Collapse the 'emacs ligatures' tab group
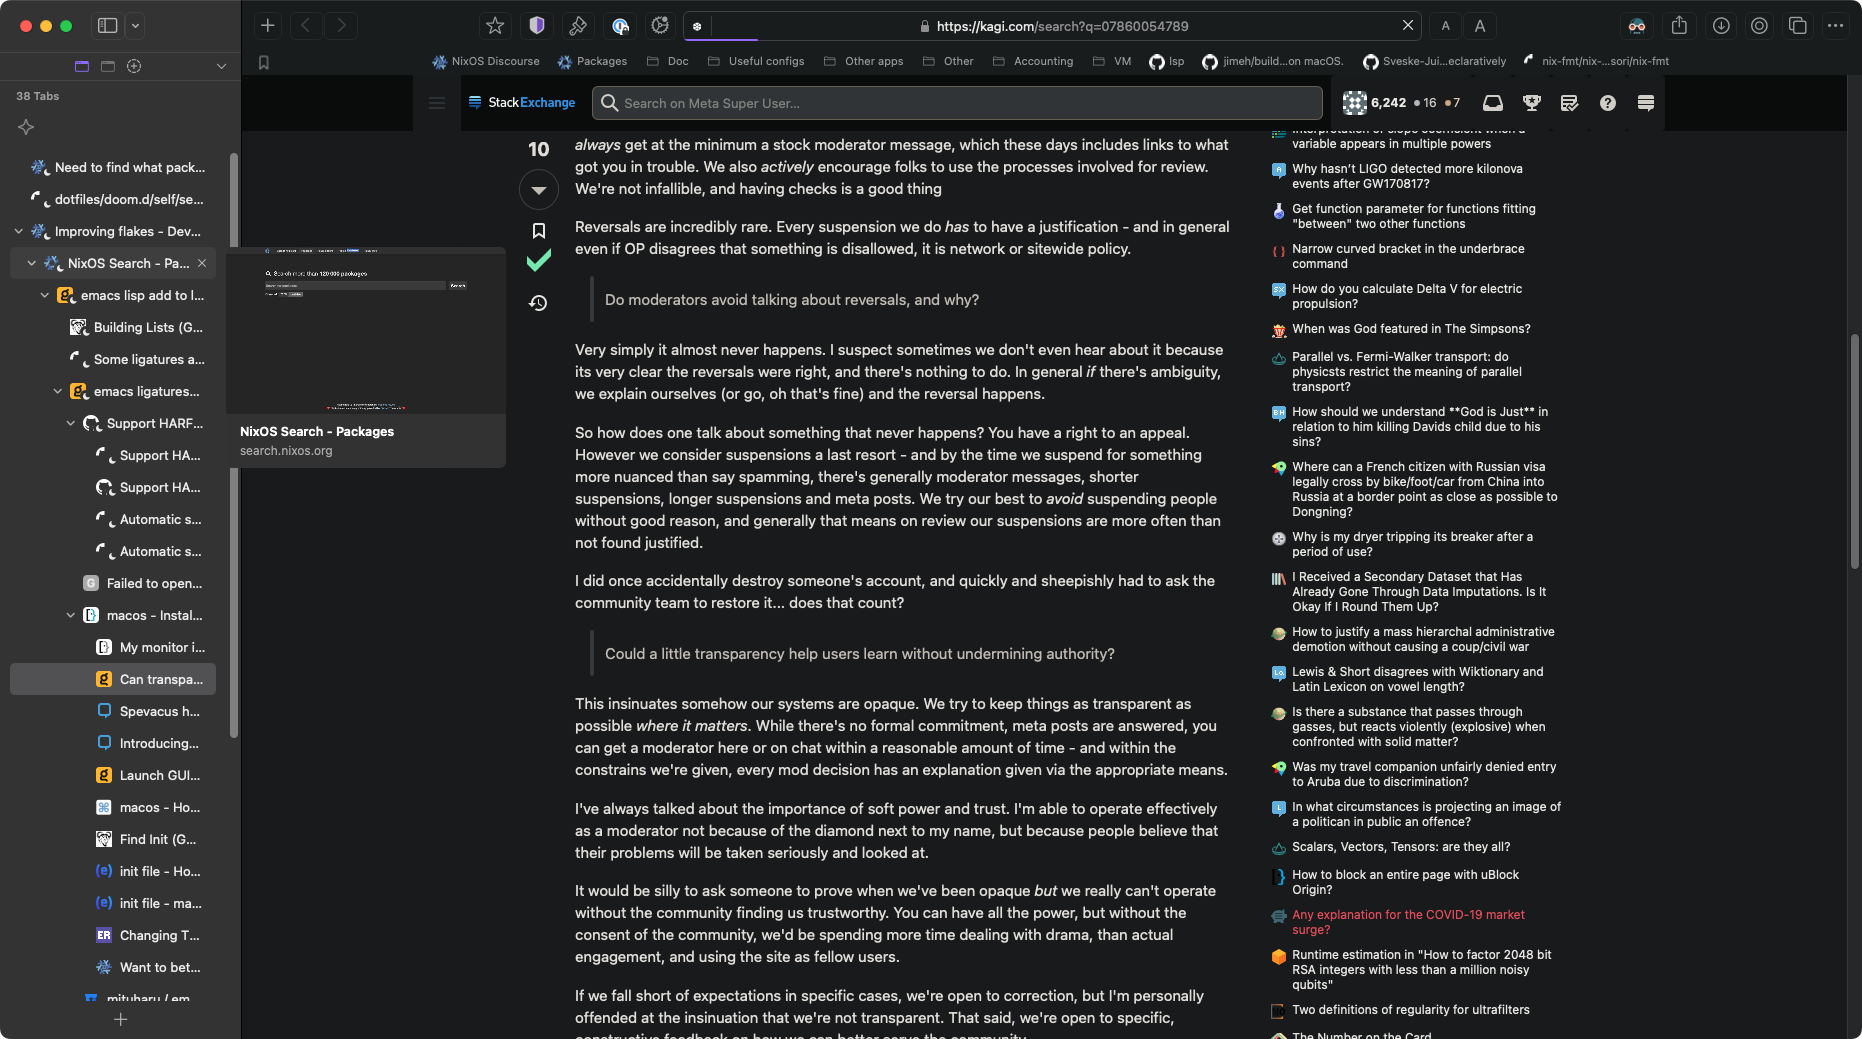The width and height of the screenshot is (1862, 1039). coord(57,392)
